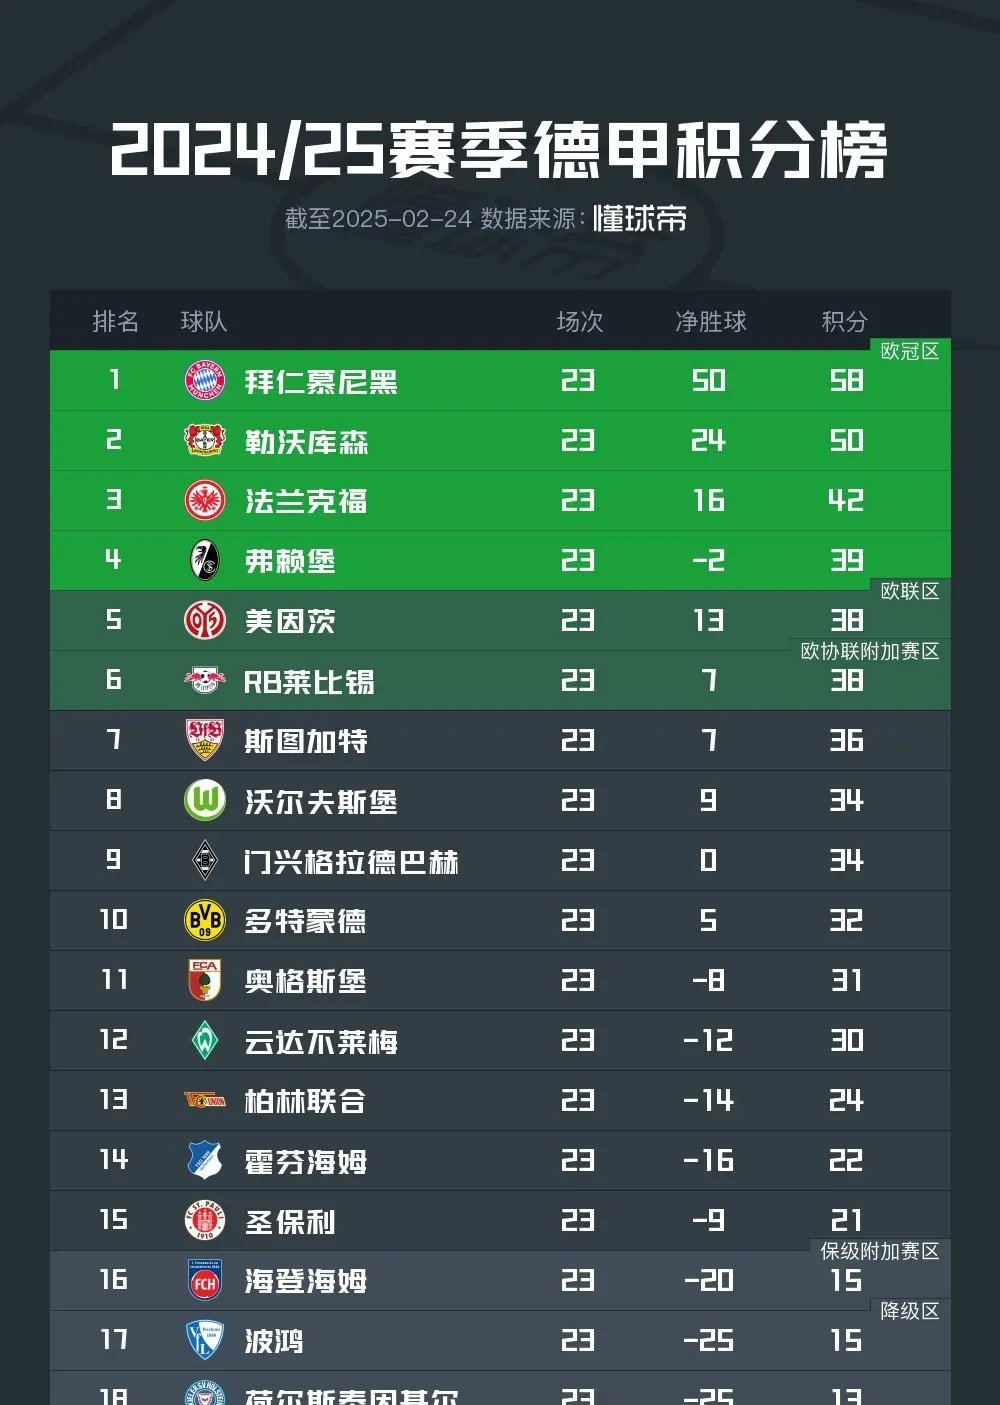Click the Bayern Munich club crest
This screenshot has width=1000, height=1405.
[205, 380]
